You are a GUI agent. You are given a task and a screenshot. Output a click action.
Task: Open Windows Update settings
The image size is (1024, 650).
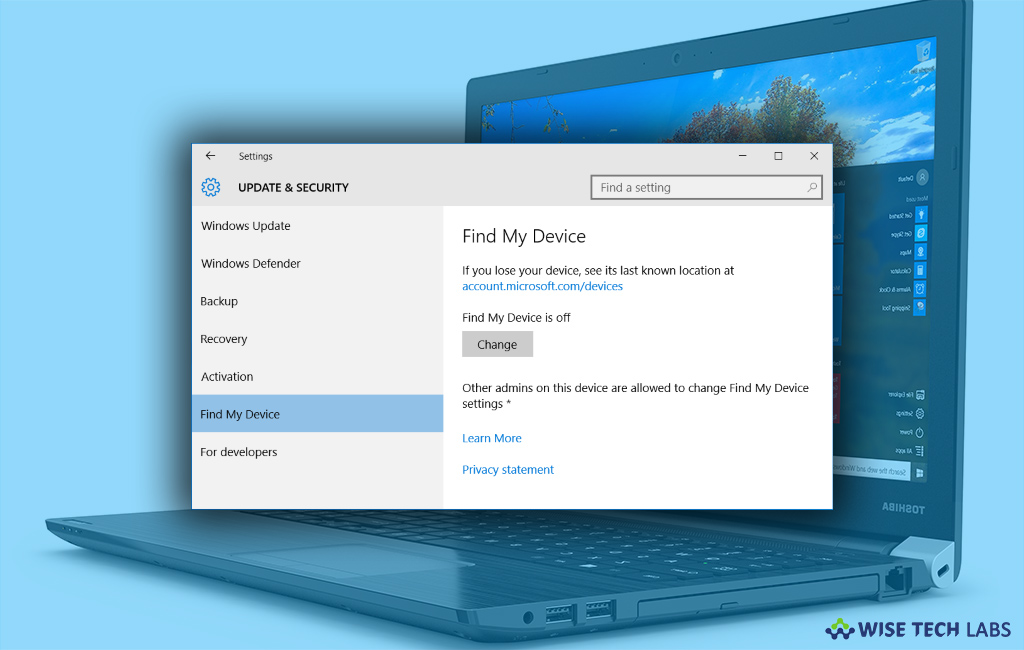tap(317, 226)
